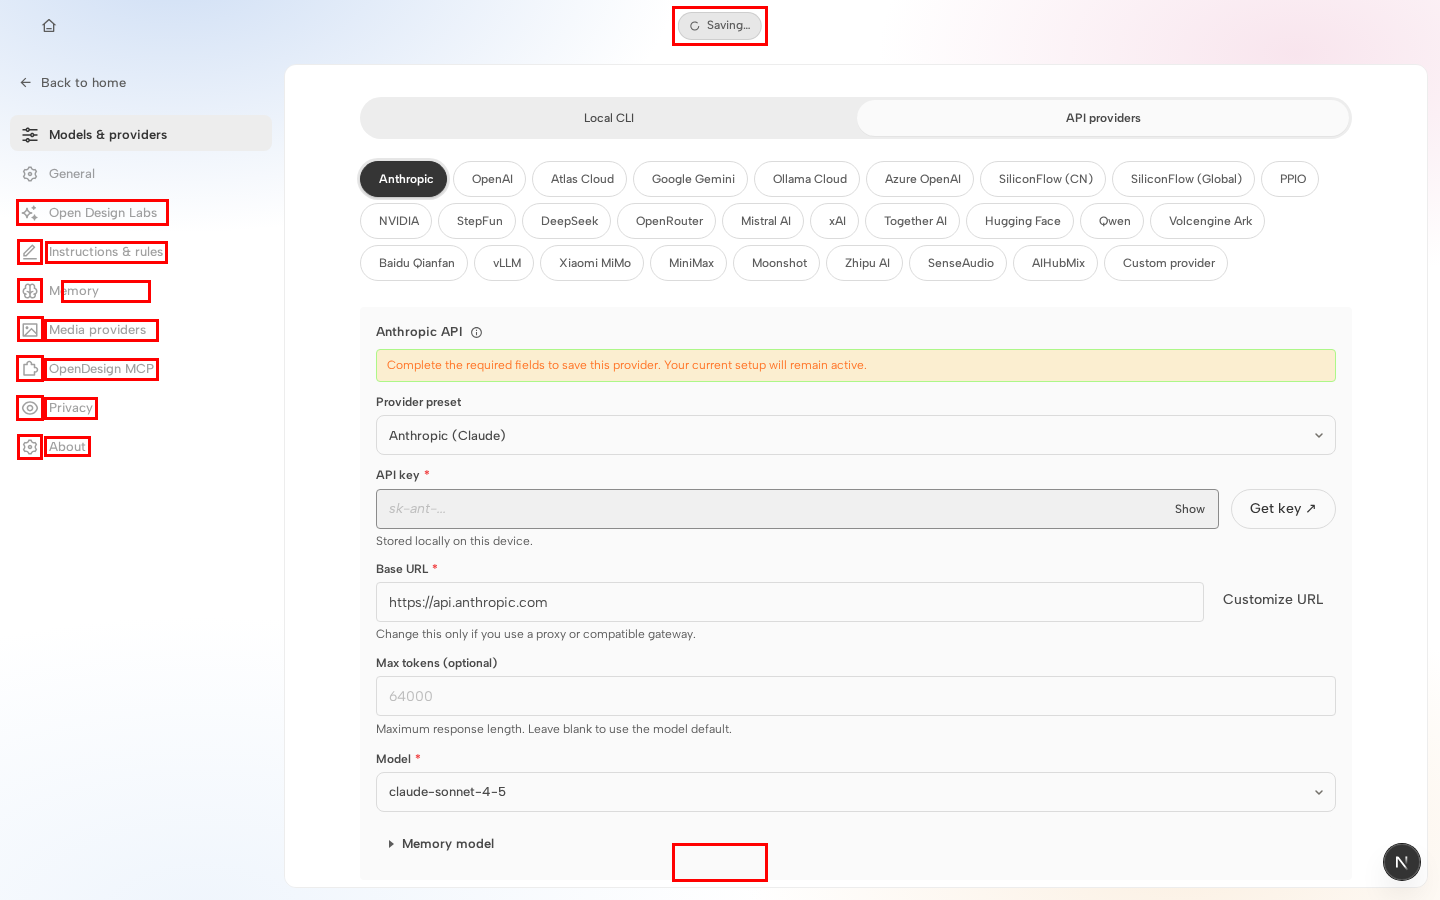The height and width of the screenshot is (900, 1440).
Task: Open the Provider preset dropdown
Action: tap(855, 435)
